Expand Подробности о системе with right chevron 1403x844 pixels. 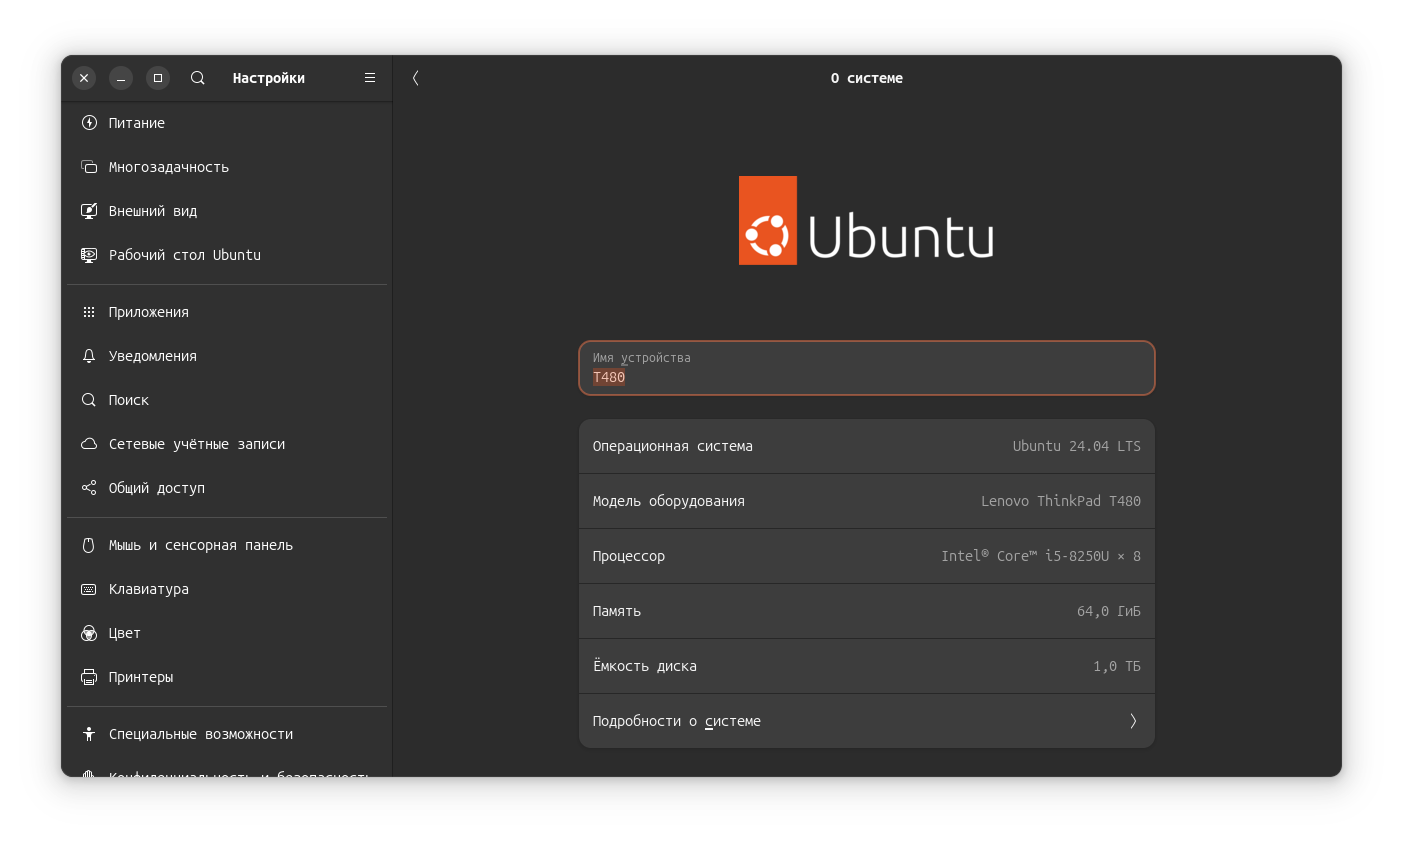click(x=1133, y=721)
